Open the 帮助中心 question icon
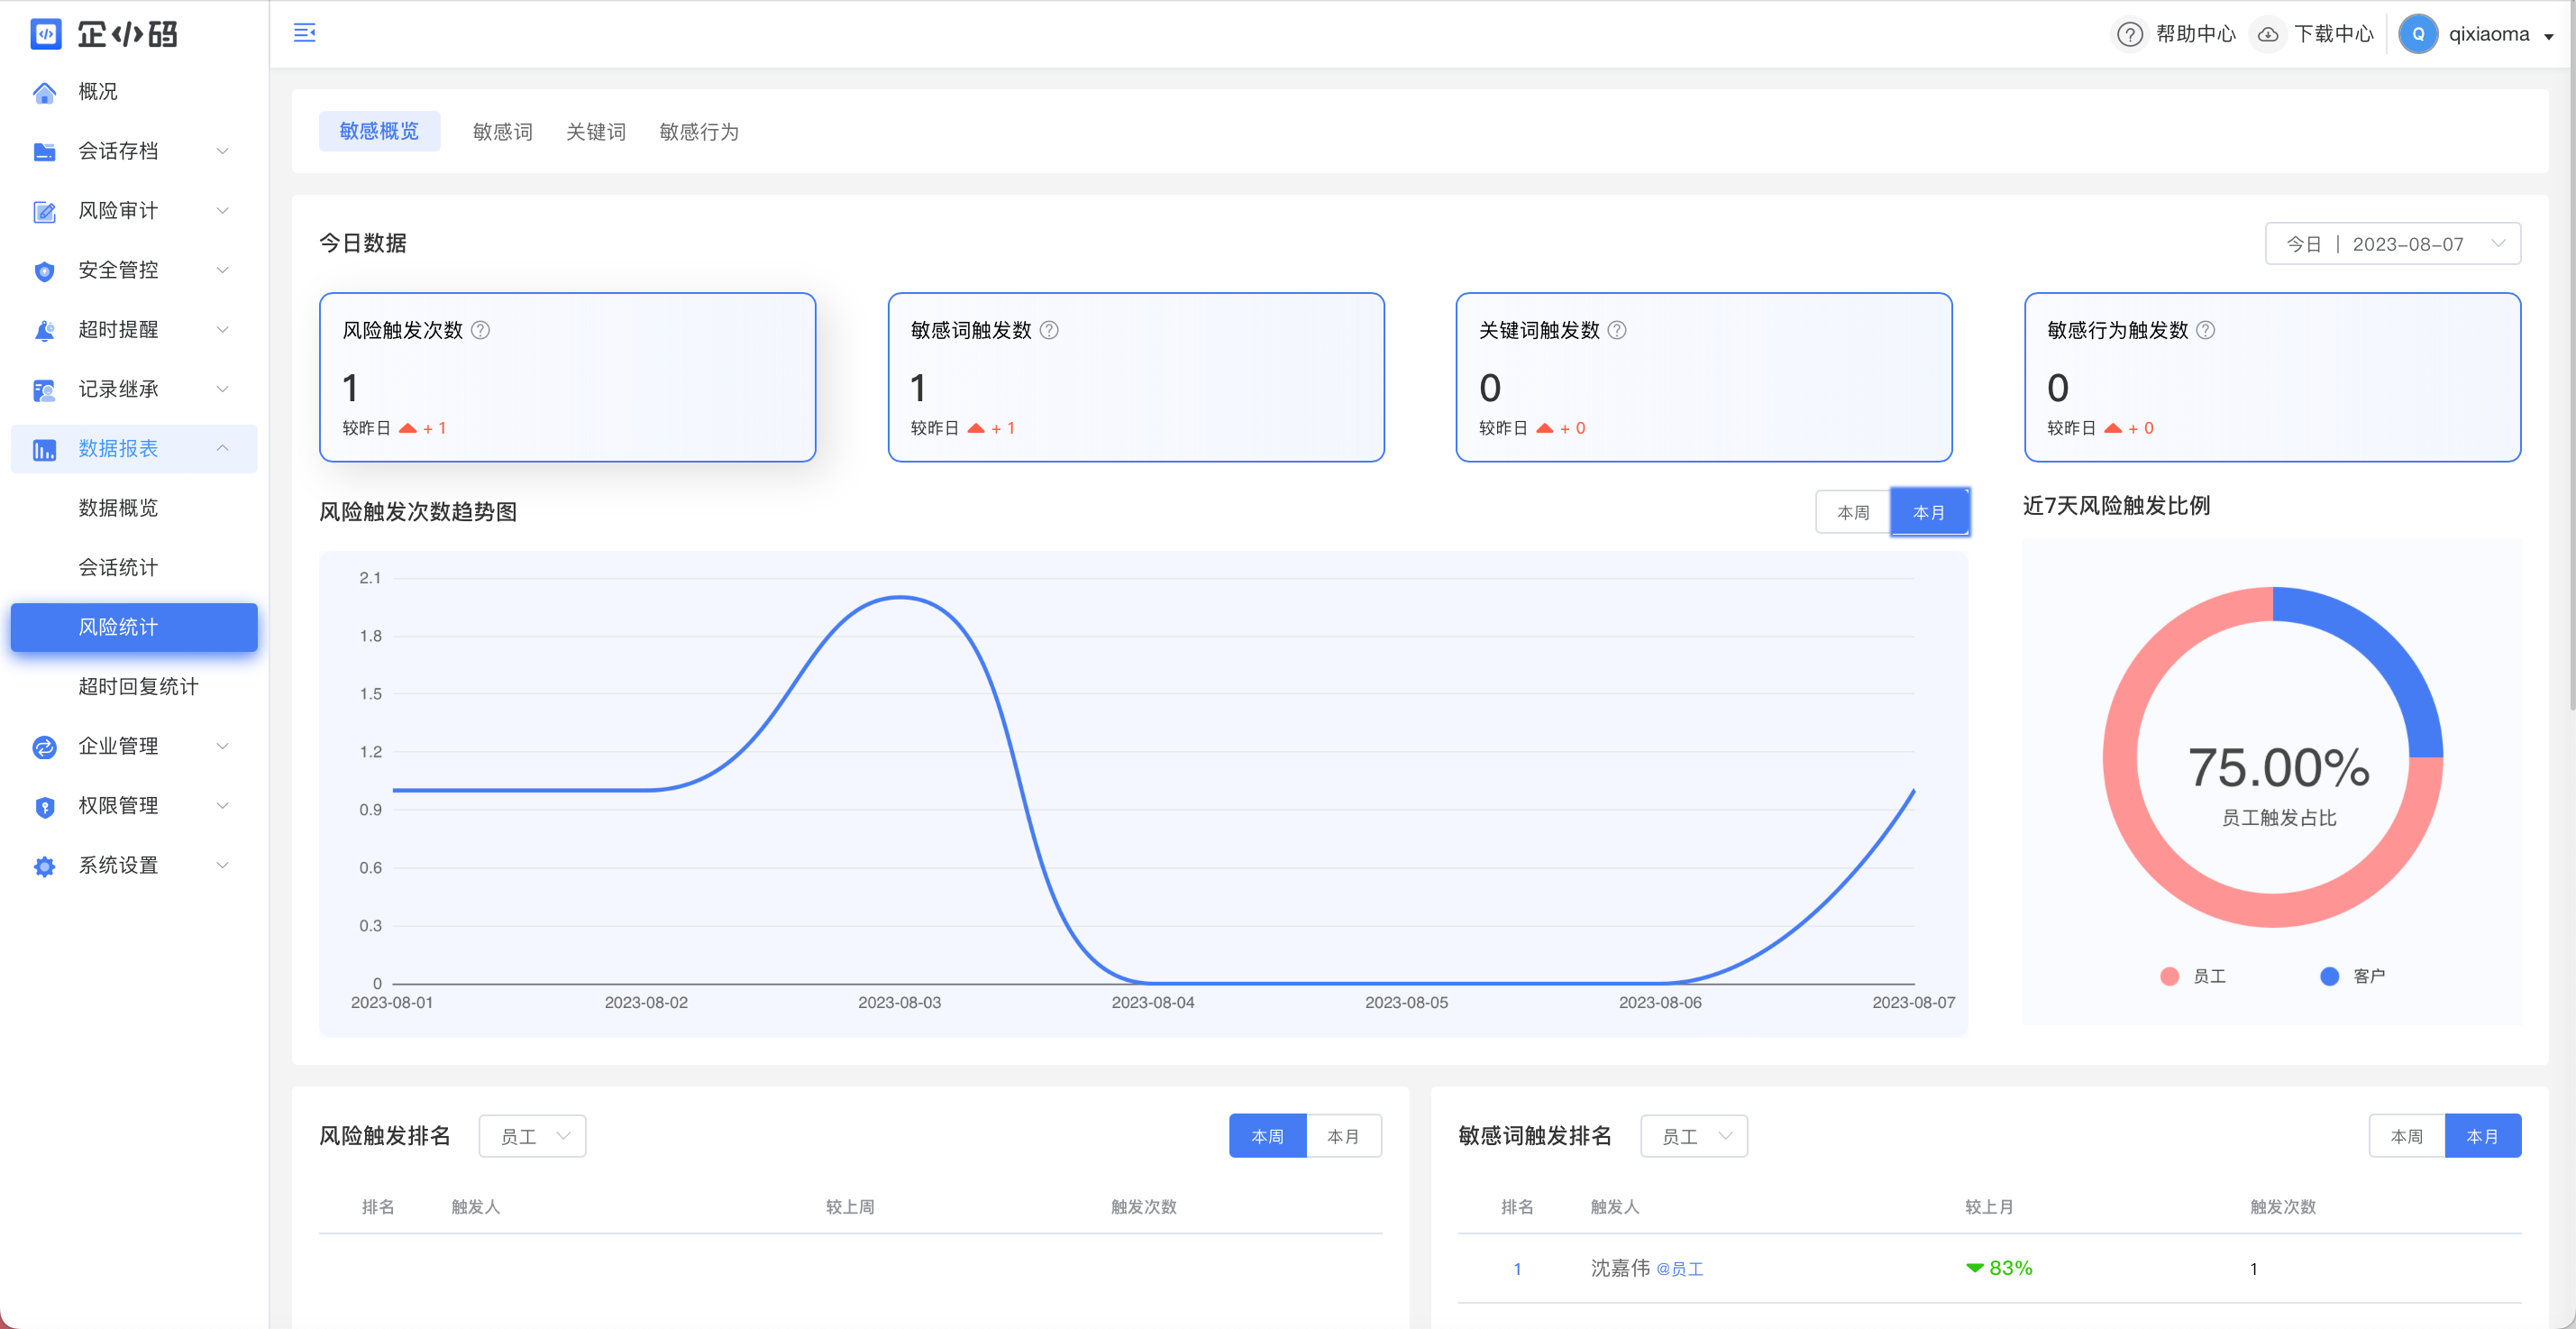 click(2129, 35)
